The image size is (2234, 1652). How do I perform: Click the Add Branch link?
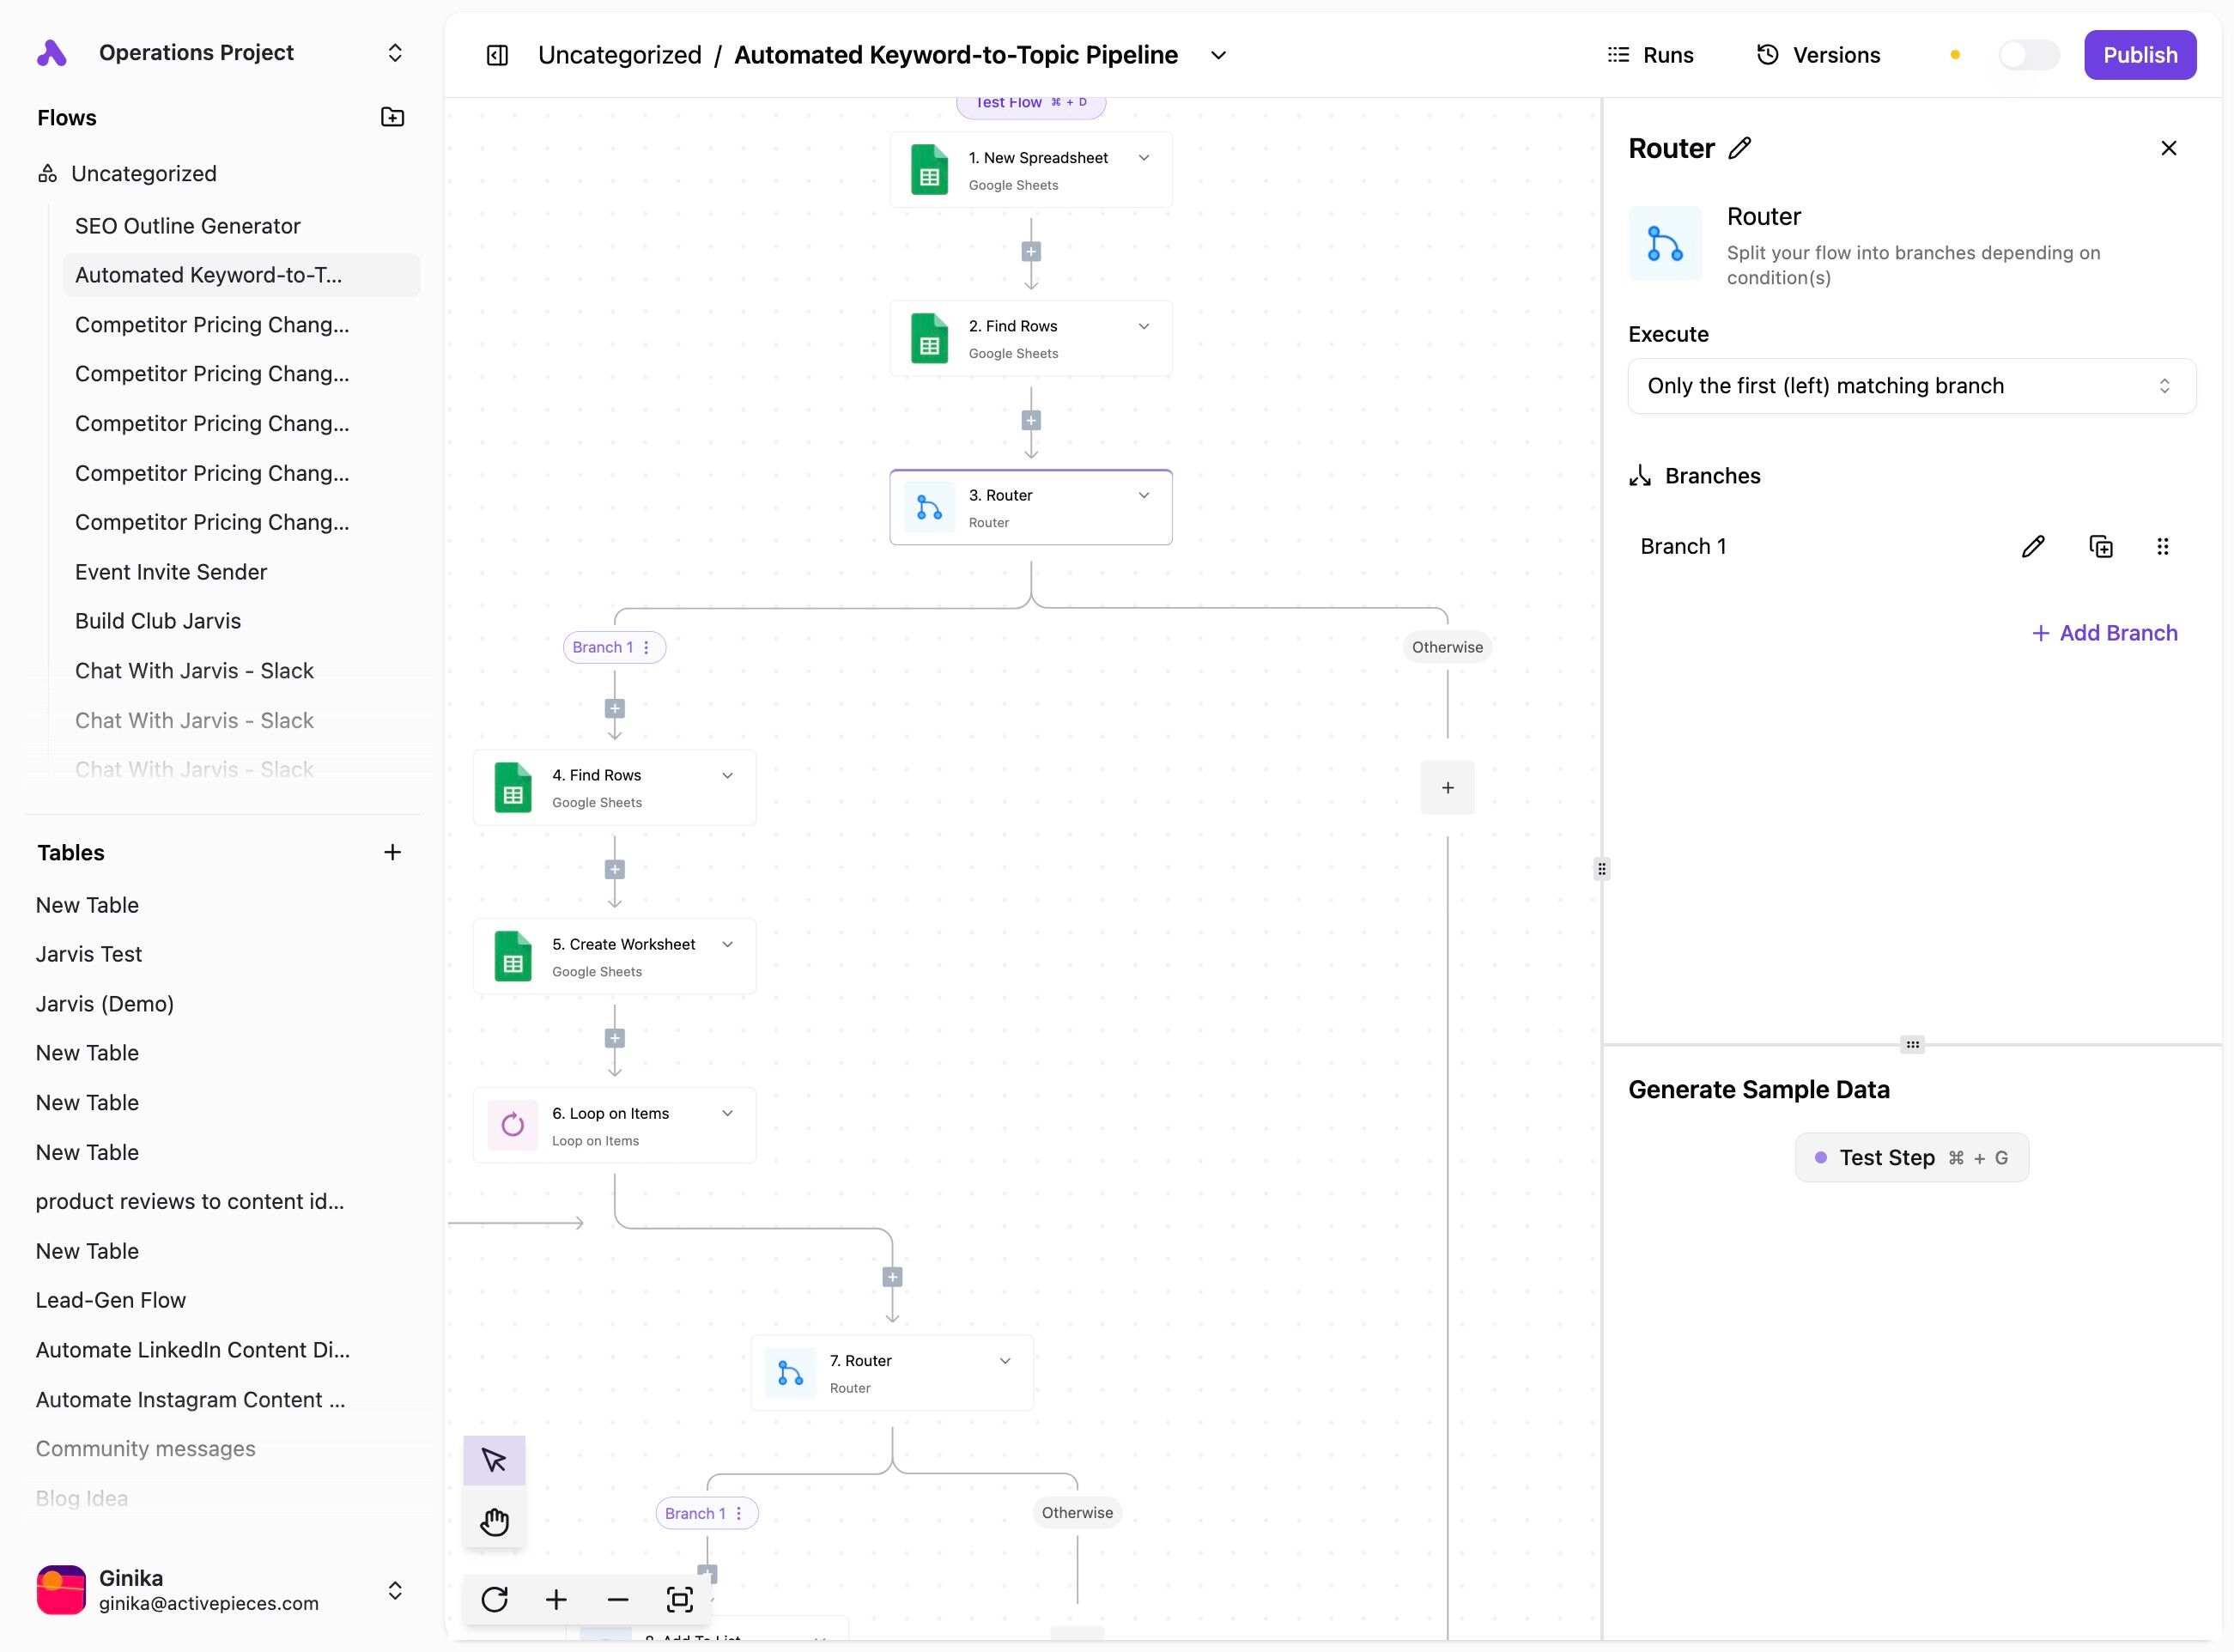coord(2104,633)
